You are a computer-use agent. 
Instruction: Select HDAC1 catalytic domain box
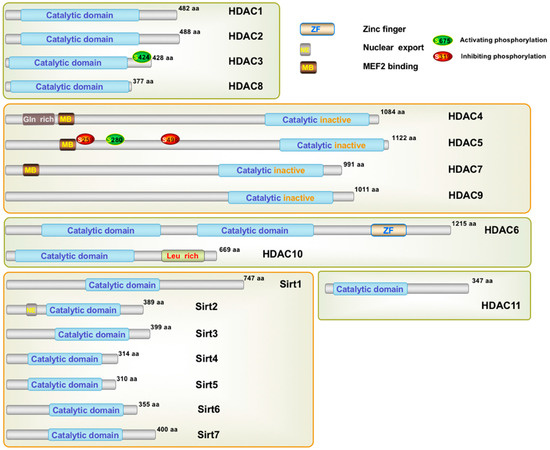(x=80, y=15)
